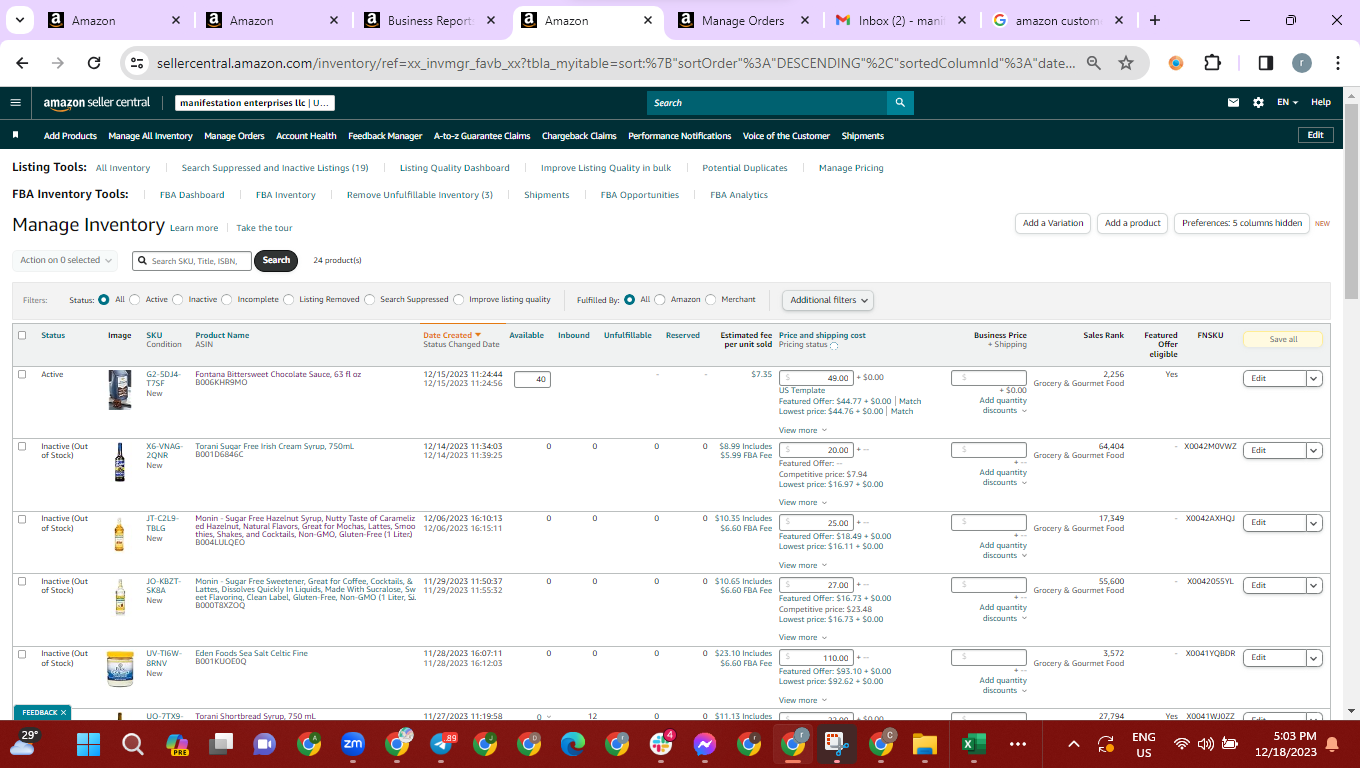Filter Fulfilled By Merchant

(711, 299)
